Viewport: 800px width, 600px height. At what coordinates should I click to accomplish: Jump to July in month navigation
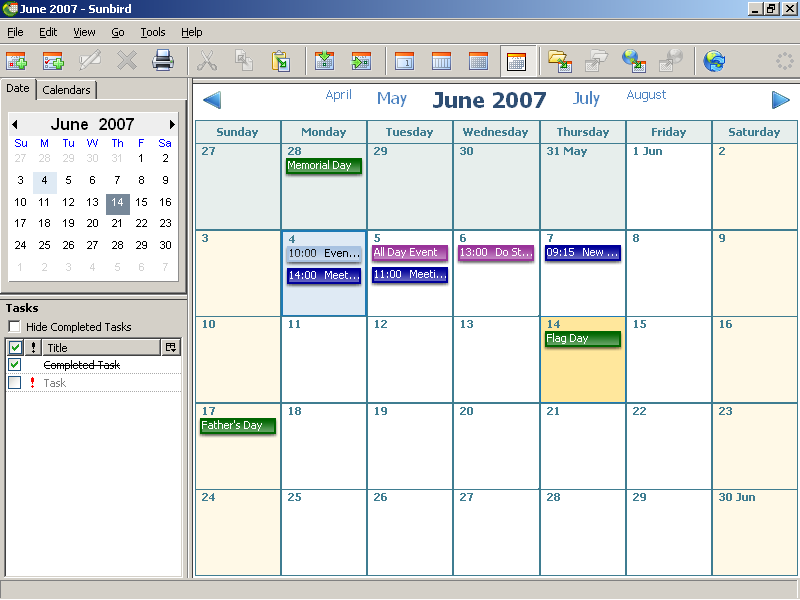tap(586, 98)
